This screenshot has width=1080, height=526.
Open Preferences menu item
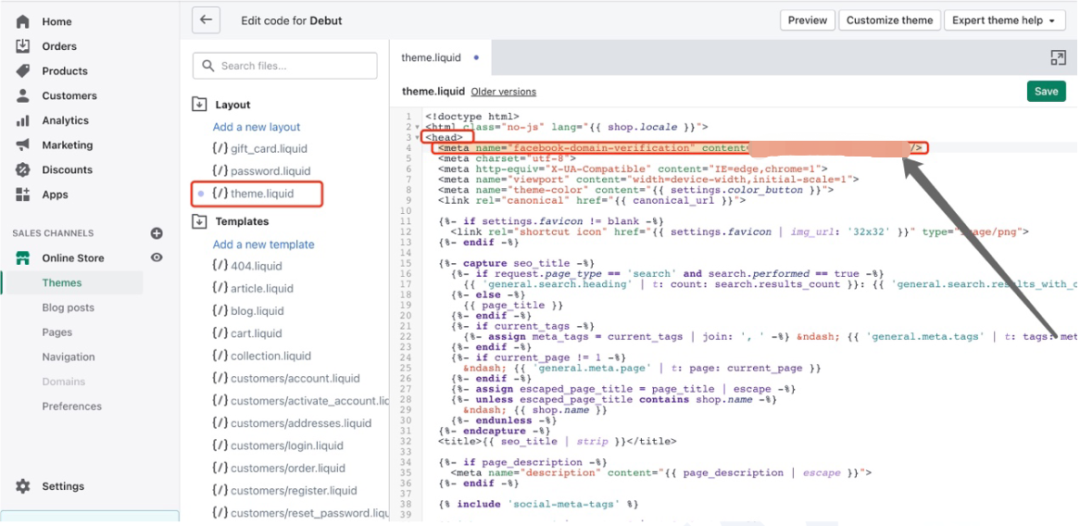tap(72, 406)
